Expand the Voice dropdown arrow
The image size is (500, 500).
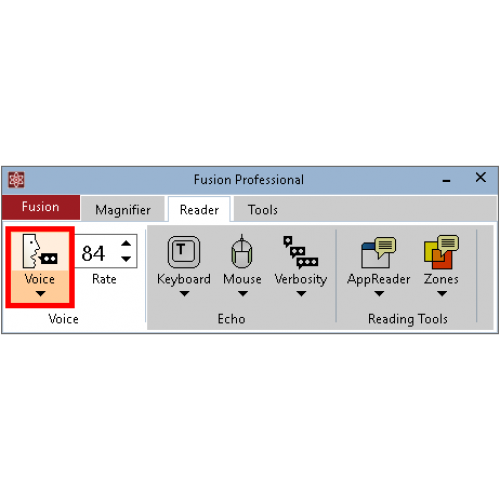(x=40, y=294)
